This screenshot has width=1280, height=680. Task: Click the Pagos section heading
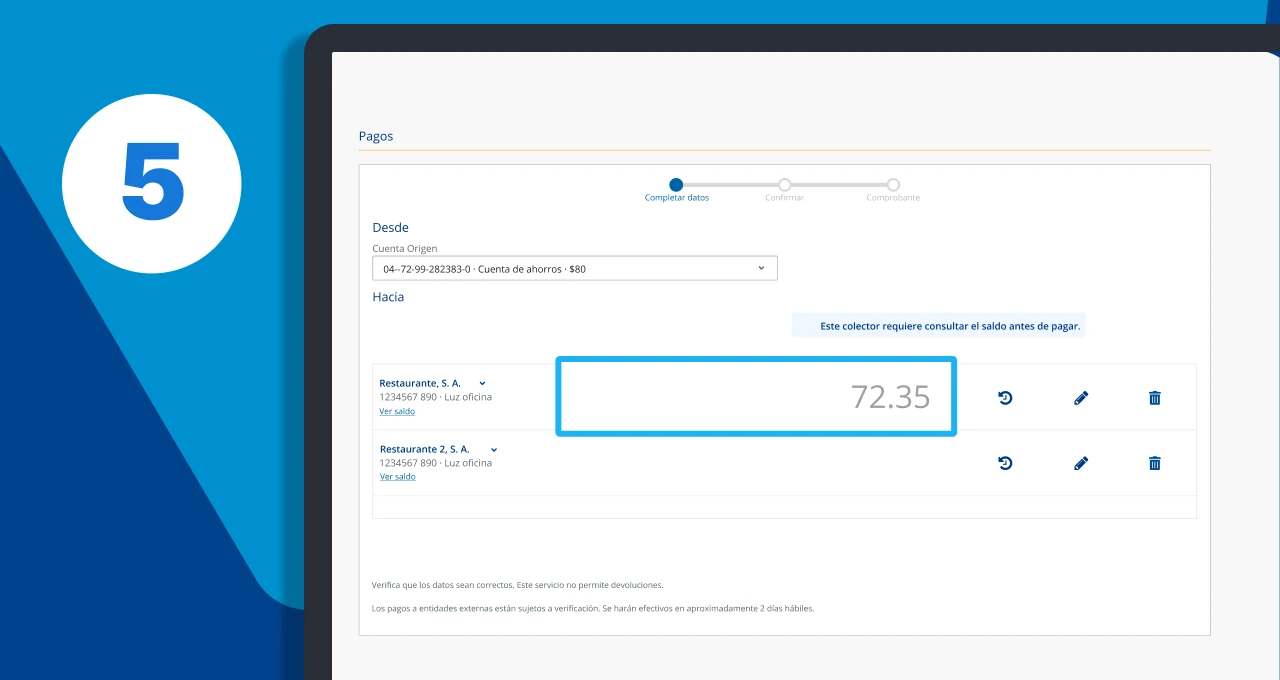pos(376,136)
